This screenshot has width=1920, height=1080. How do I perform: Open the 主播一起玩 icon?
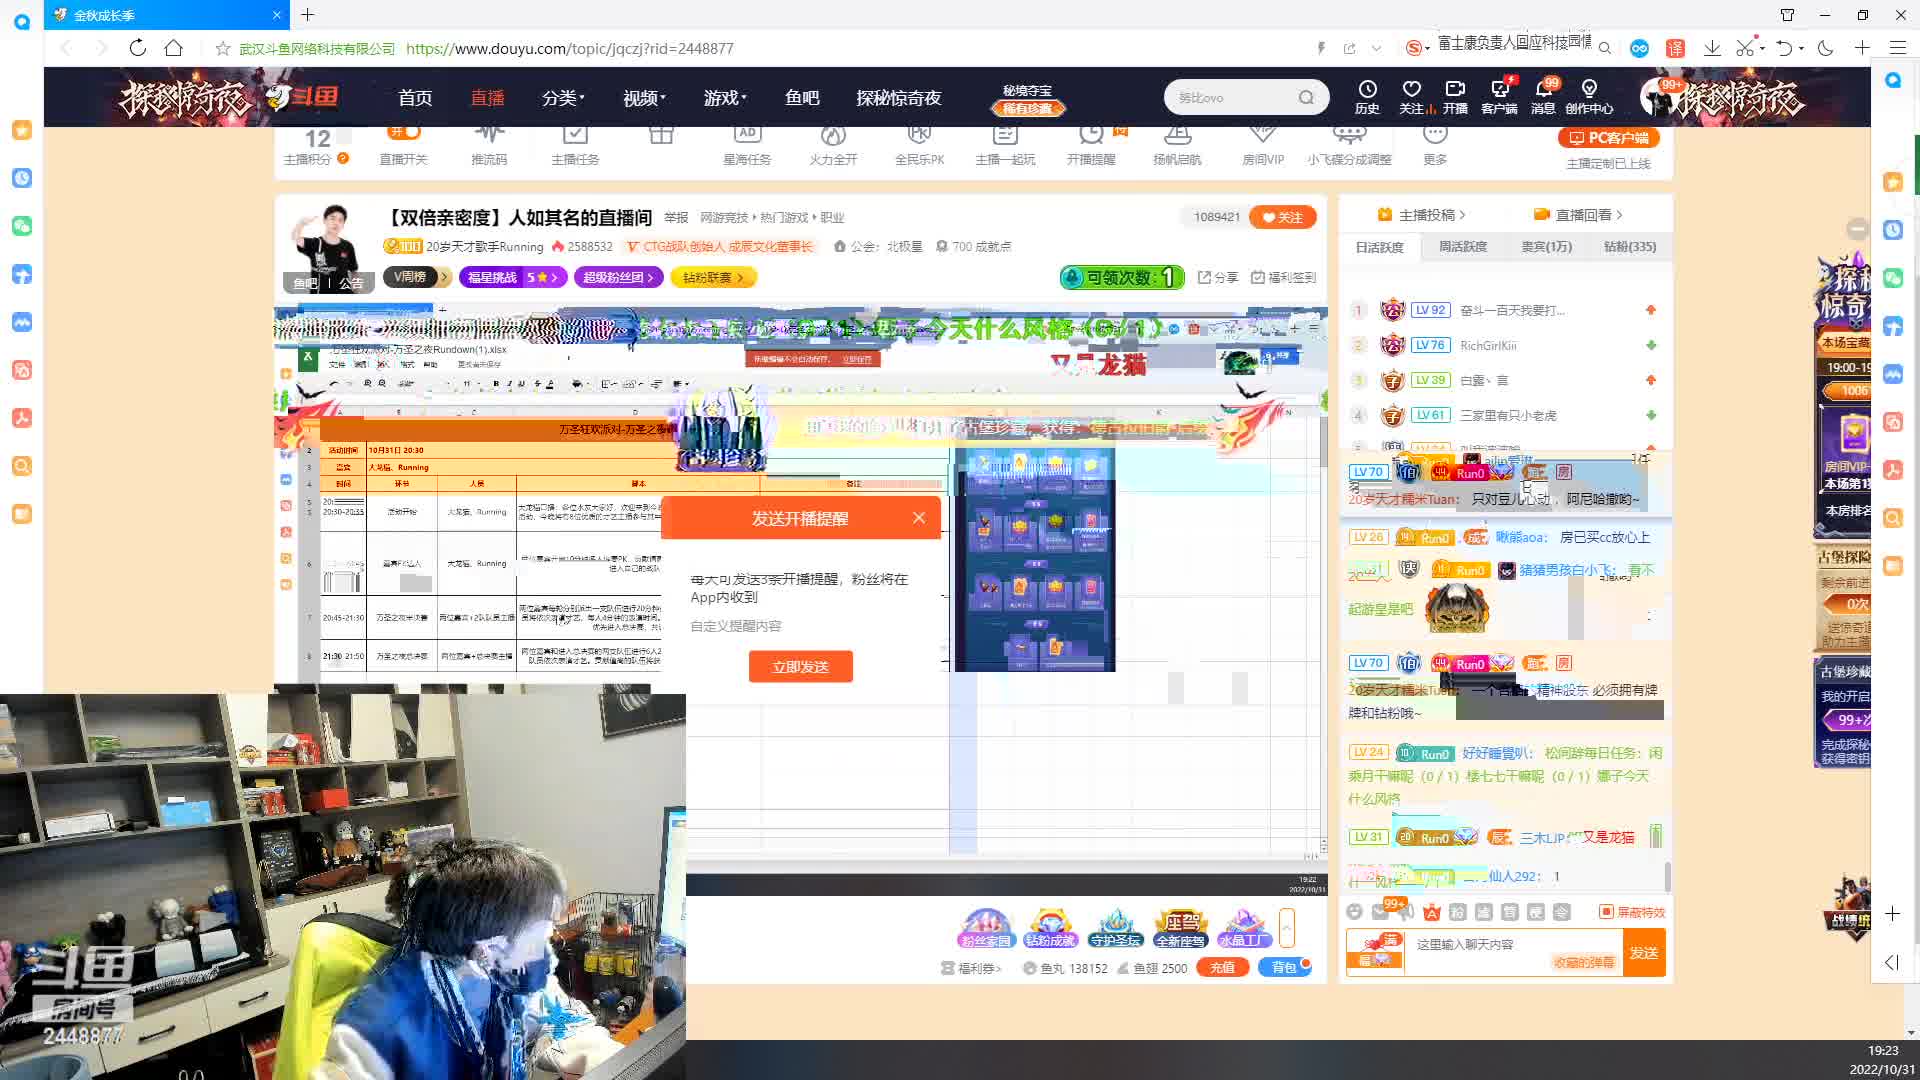[x=1005, y=145]
